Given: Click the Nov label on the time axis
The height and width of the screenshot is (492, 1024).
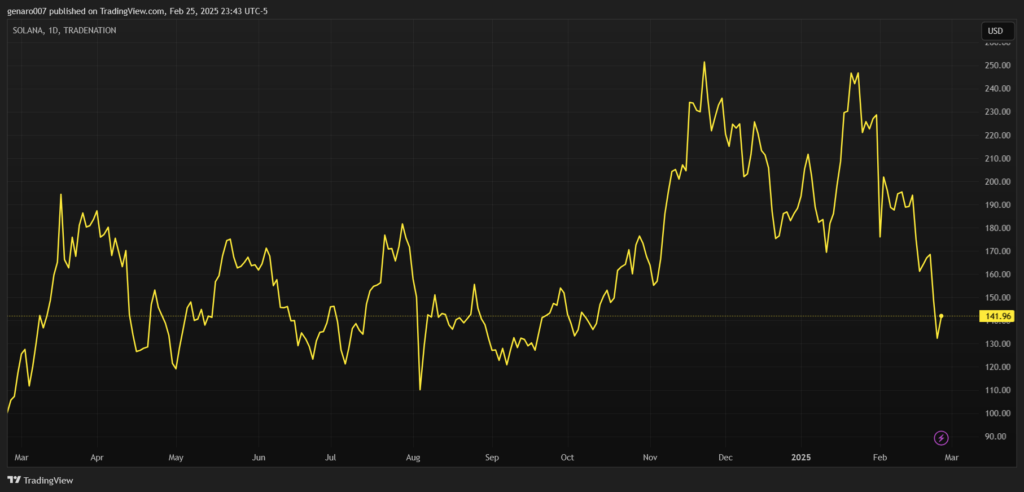Looking at the screenshot, I should tap(649, 458).
